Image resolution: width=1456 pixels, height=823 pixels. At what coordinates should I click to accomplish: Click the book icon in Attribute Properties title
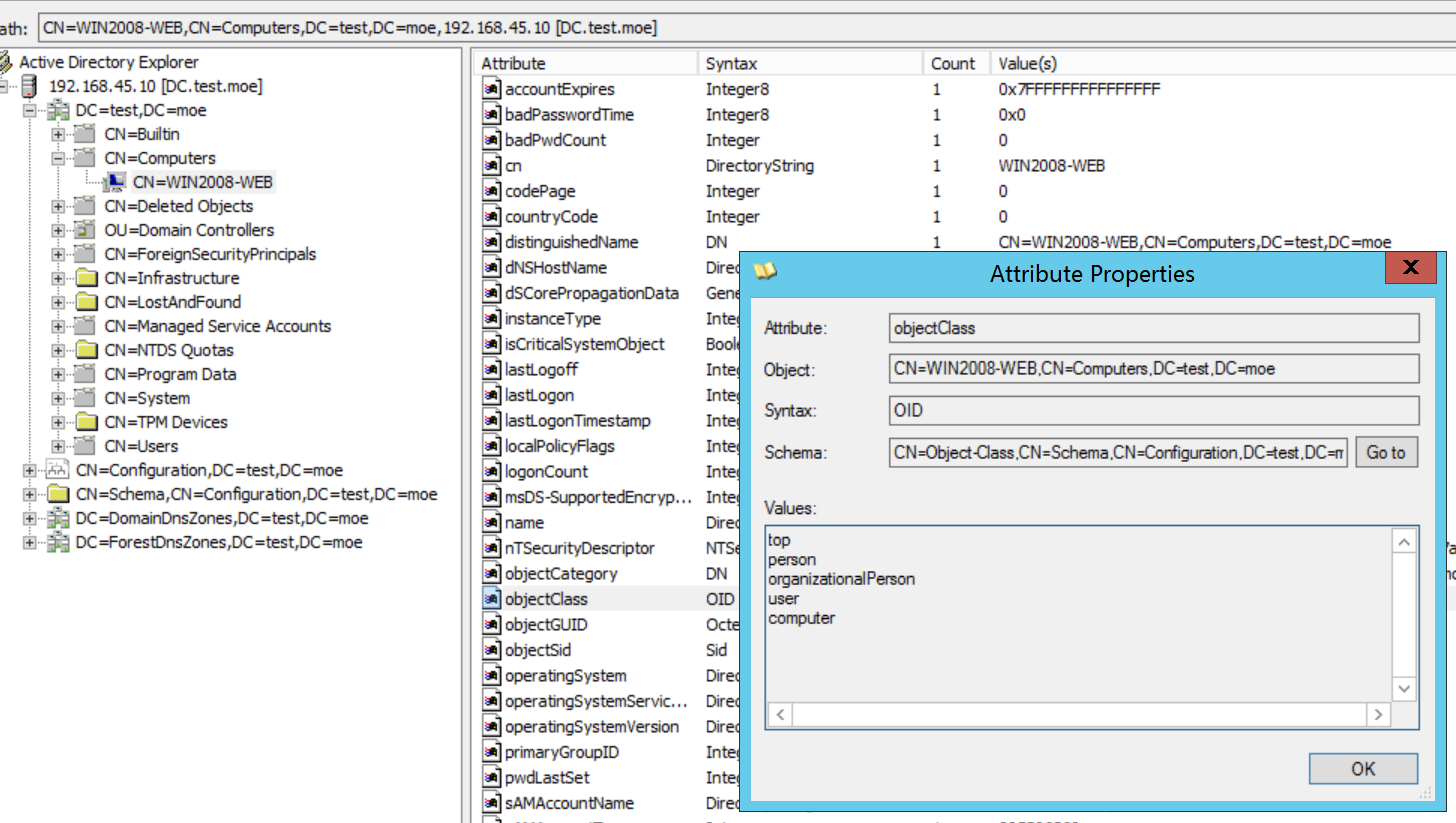[x=766, y=271]
